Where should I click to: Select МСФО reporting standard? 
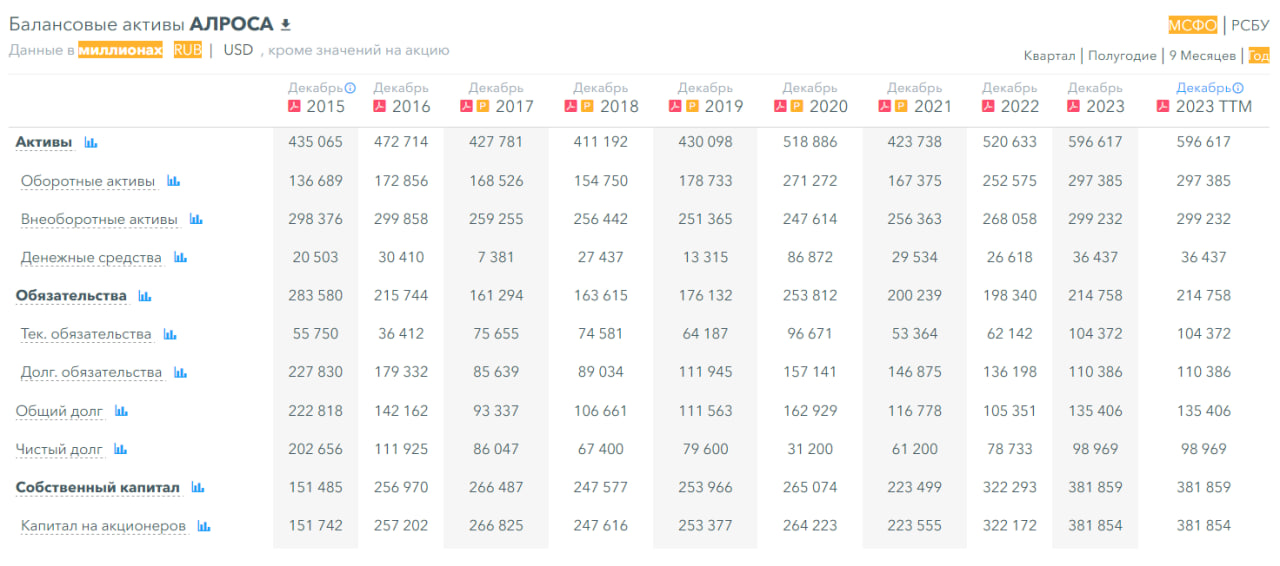(x=1192, y=26)
